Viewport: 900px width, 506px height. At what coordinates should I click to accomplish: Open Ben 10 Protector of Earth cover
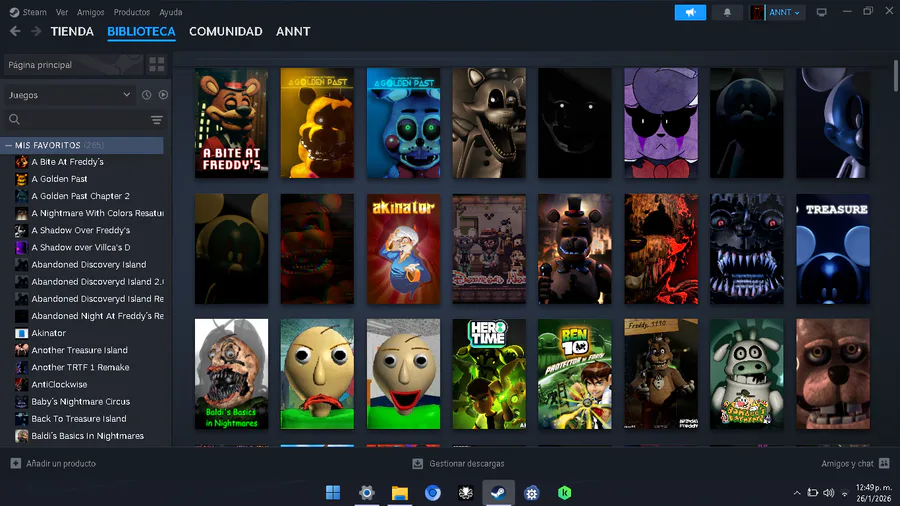[x=575, y=374]
